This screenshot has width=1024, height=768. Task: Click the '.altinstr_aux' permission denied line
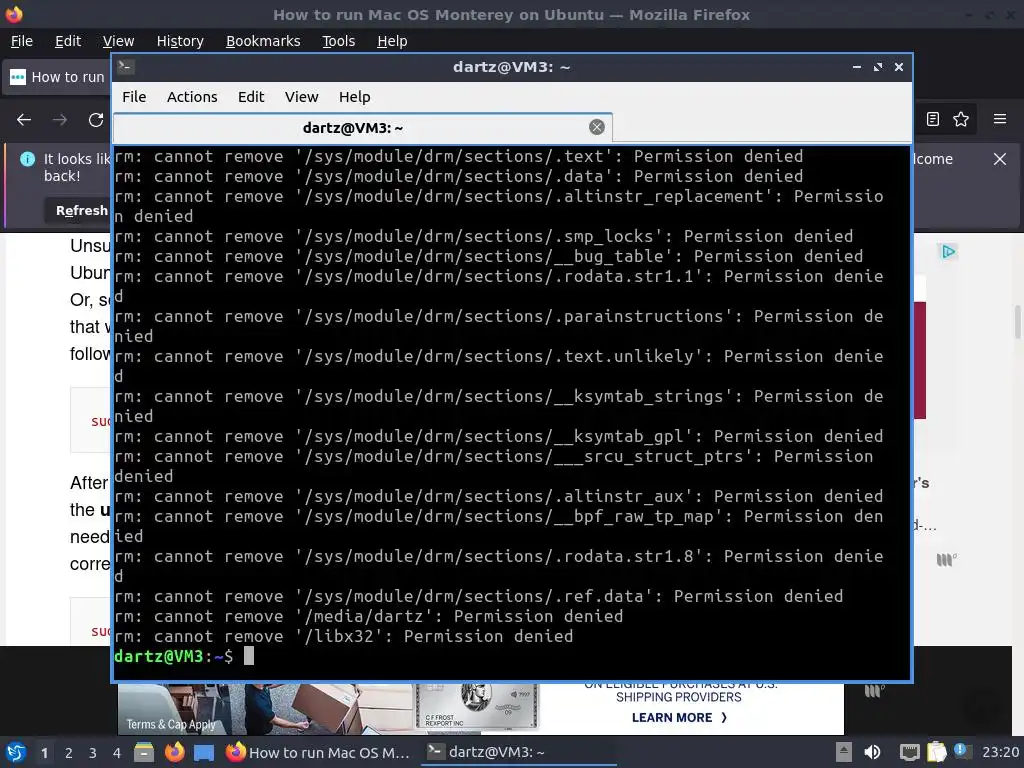[499, 496]
